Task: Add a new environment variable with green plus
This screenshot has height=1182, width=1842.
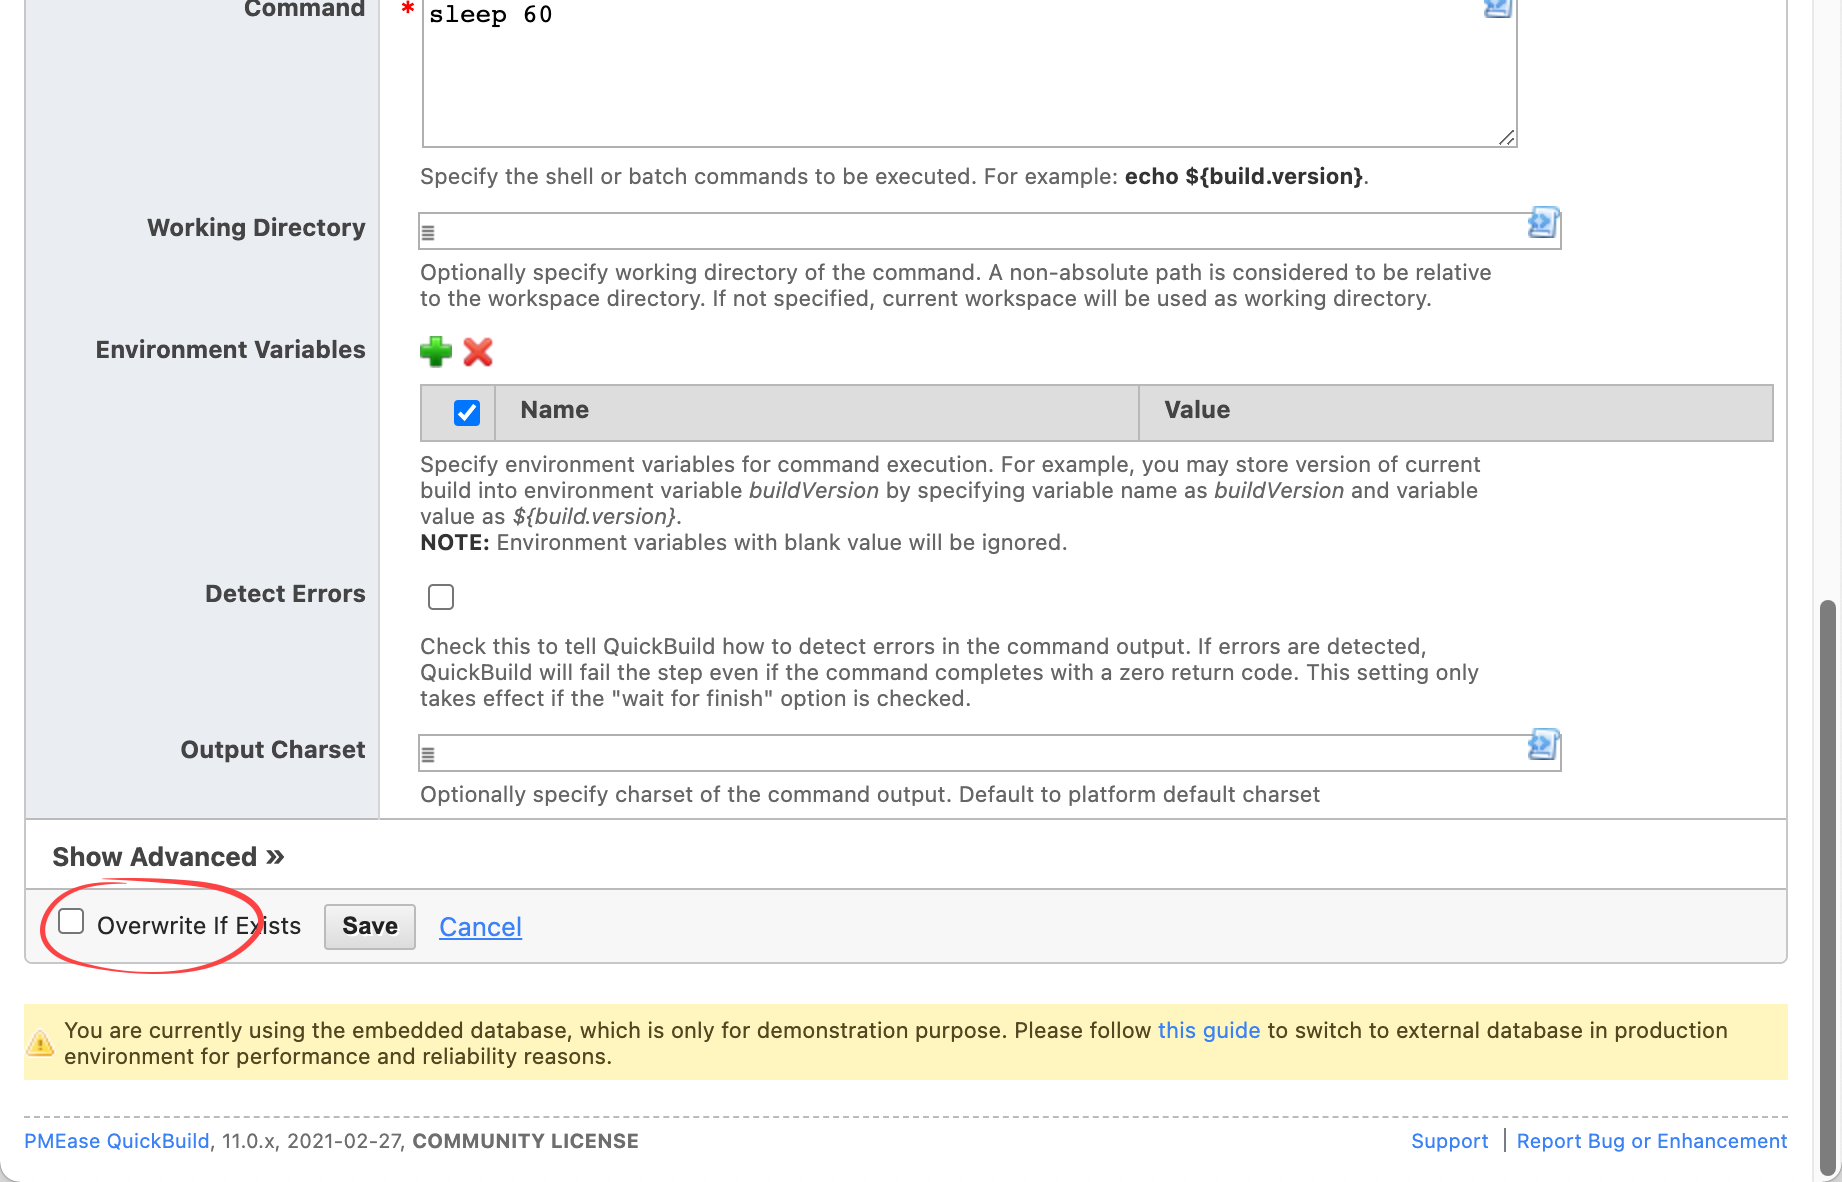Action: 435,352
